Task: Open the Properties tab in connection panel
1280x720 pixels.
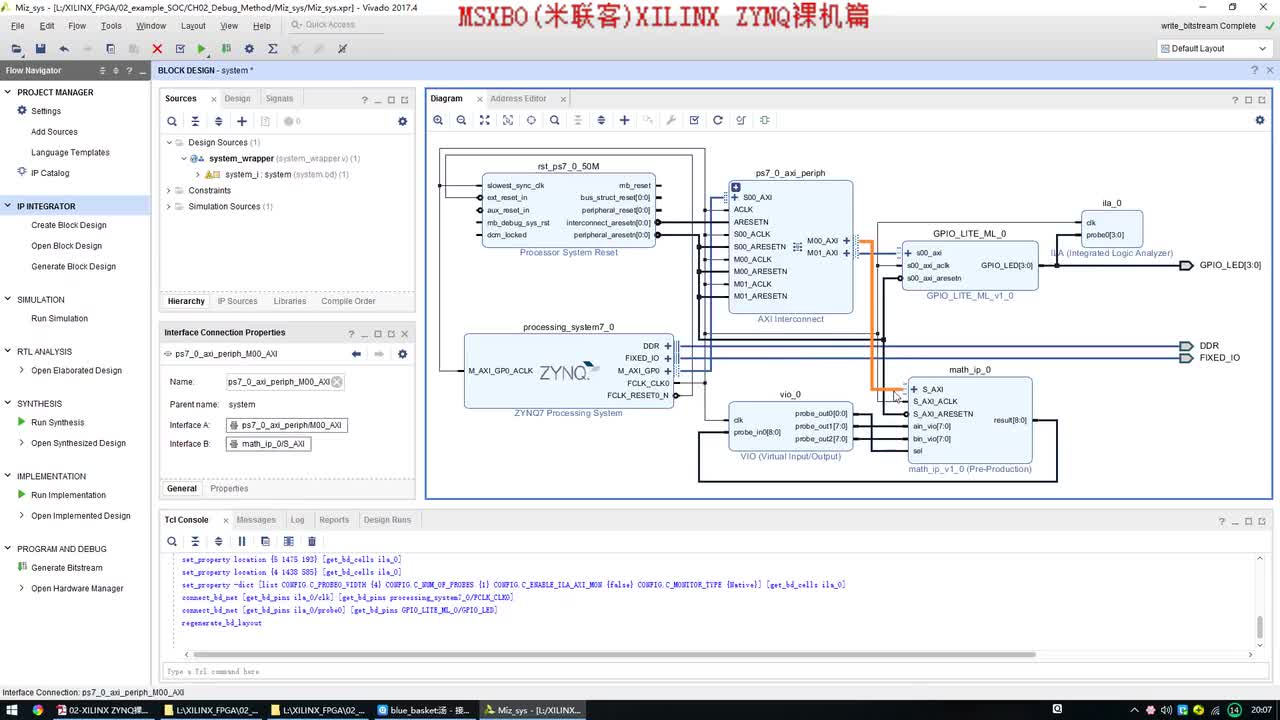Action: point(229,488)
